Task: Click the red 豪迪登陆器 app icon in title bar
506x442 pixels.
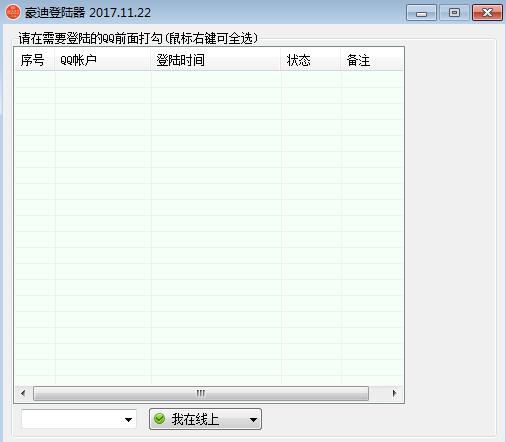Action: [x=13, y=12]
